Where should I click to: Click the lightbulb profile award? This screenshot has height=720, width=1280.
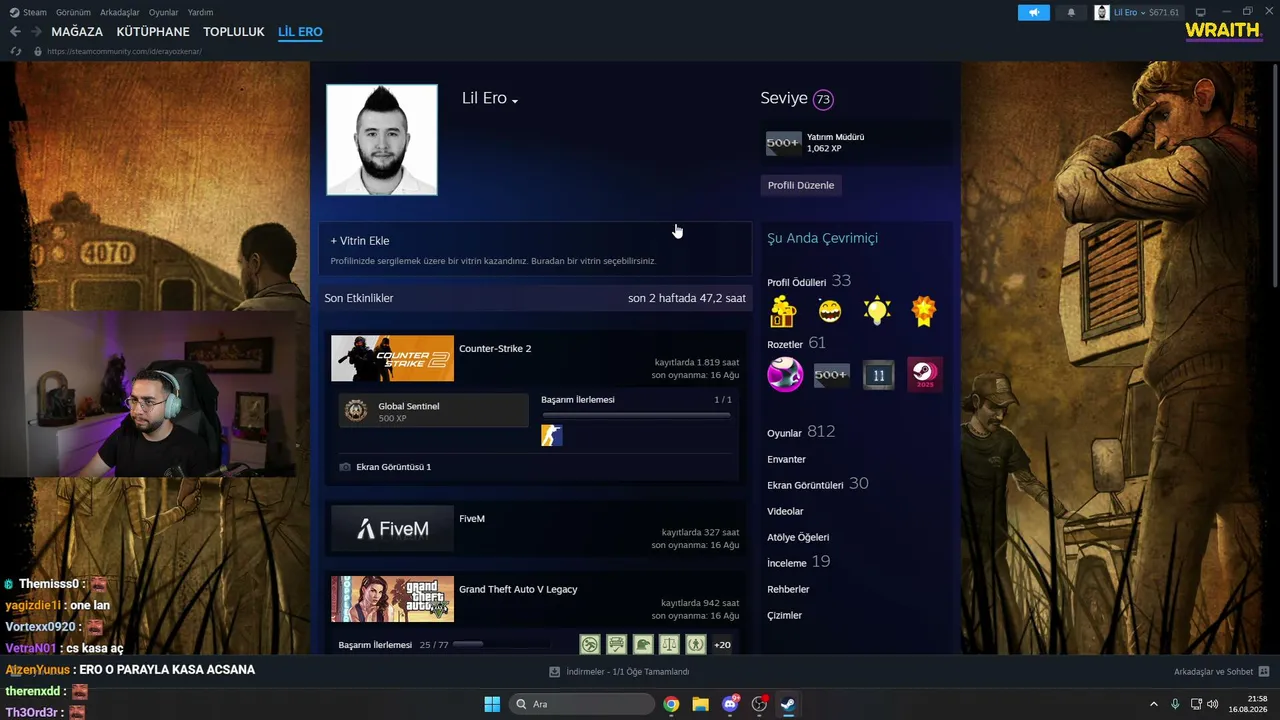877,312
